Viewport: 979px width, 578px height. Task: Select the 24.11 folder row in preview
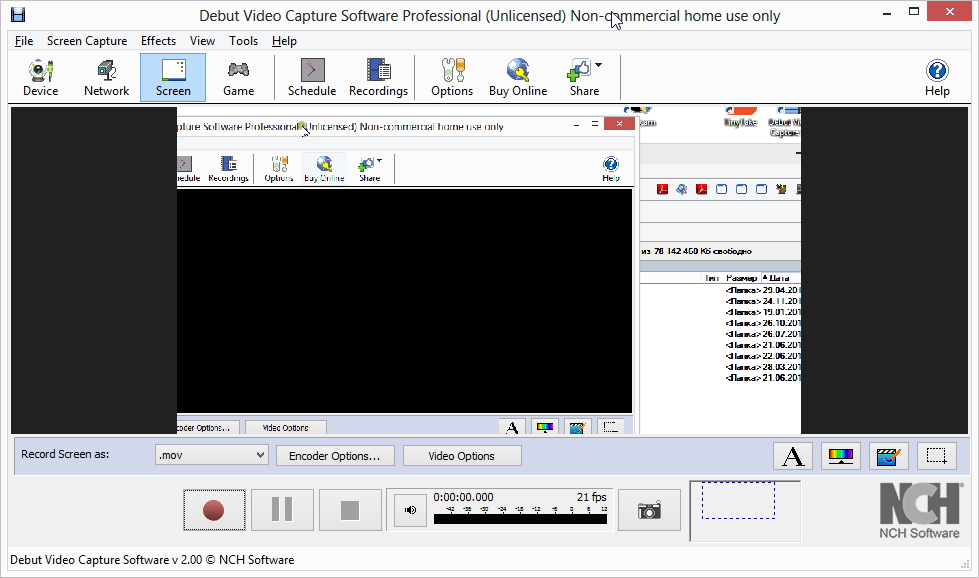pos(762,301)
